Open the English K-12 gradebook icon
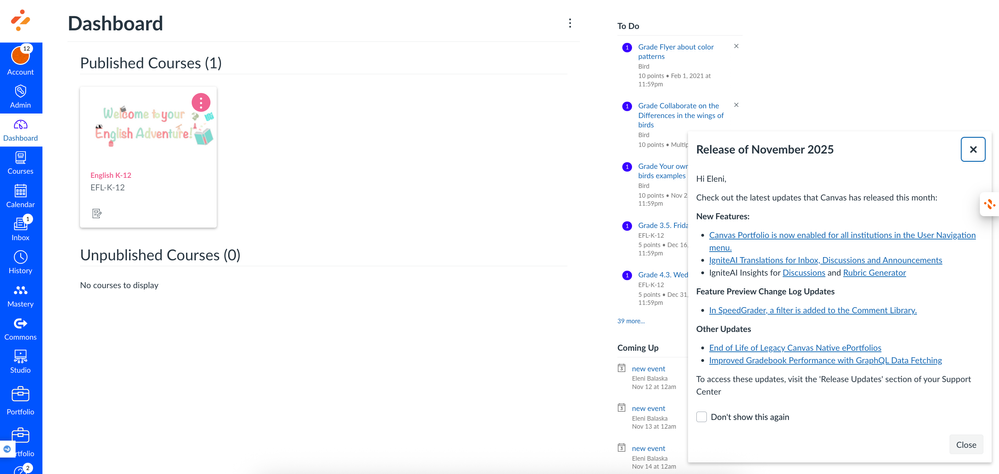The height and width of the screenshot is (474, 999). (x=97, y=213)
